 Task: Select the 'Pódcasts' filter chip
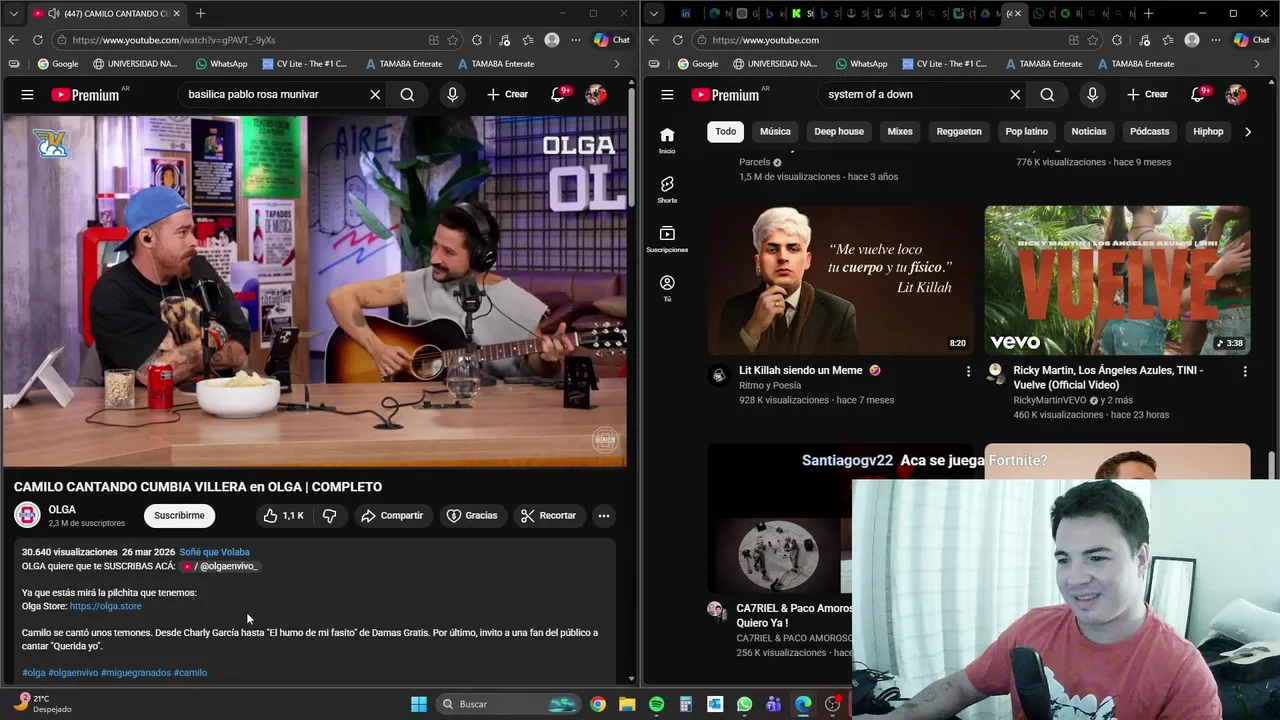coord(1150,131)
